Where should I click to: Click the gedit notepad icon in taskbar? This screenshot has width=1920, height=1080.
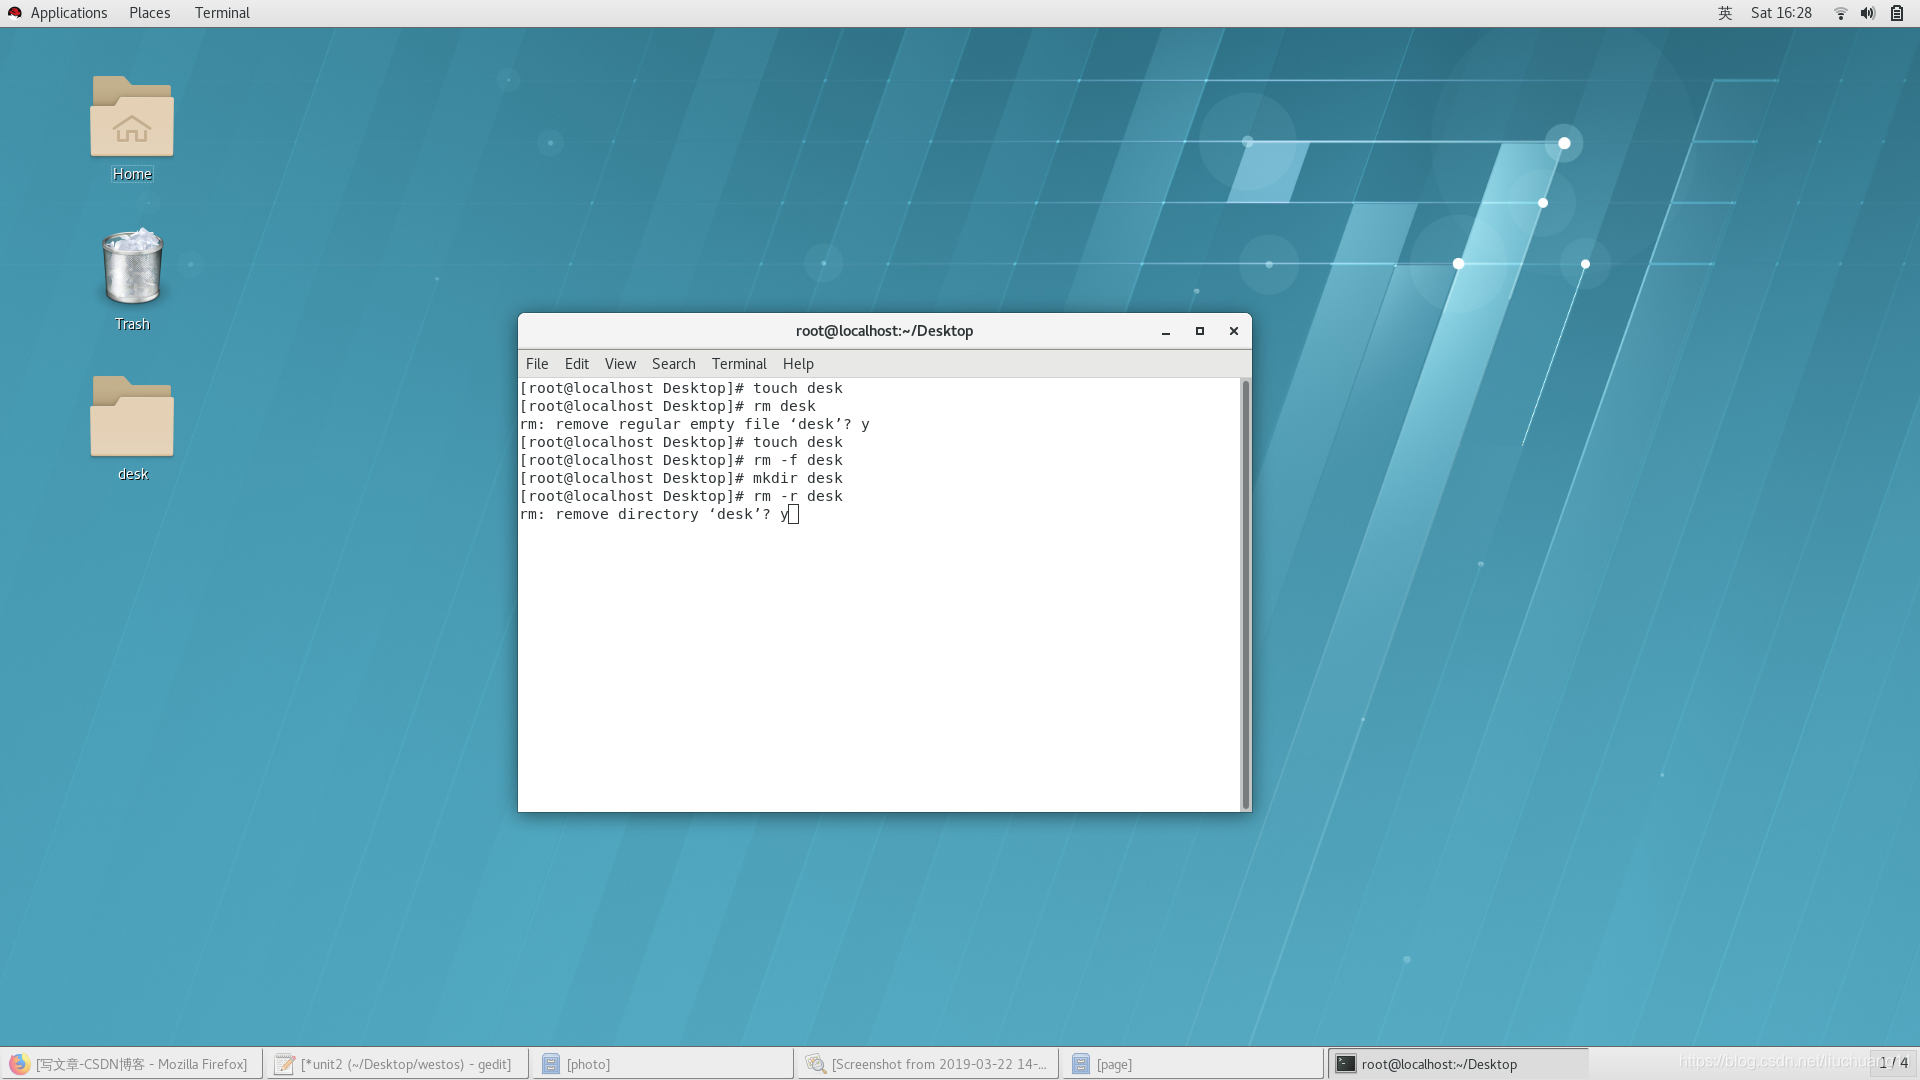[284, 1064]
